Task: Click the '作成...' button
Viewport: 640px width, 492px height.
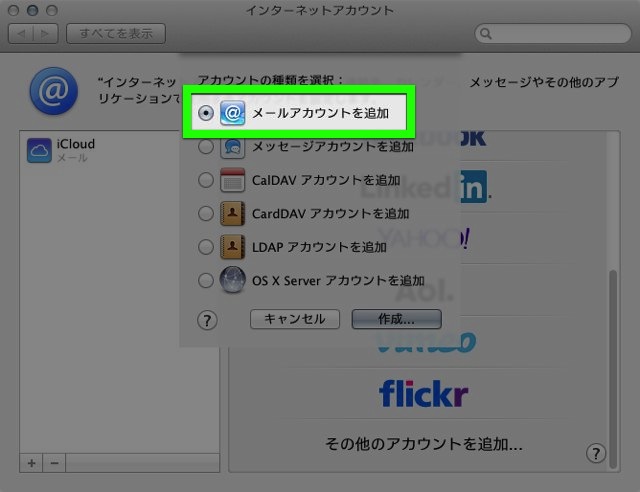Action: [x=396, y=319]
